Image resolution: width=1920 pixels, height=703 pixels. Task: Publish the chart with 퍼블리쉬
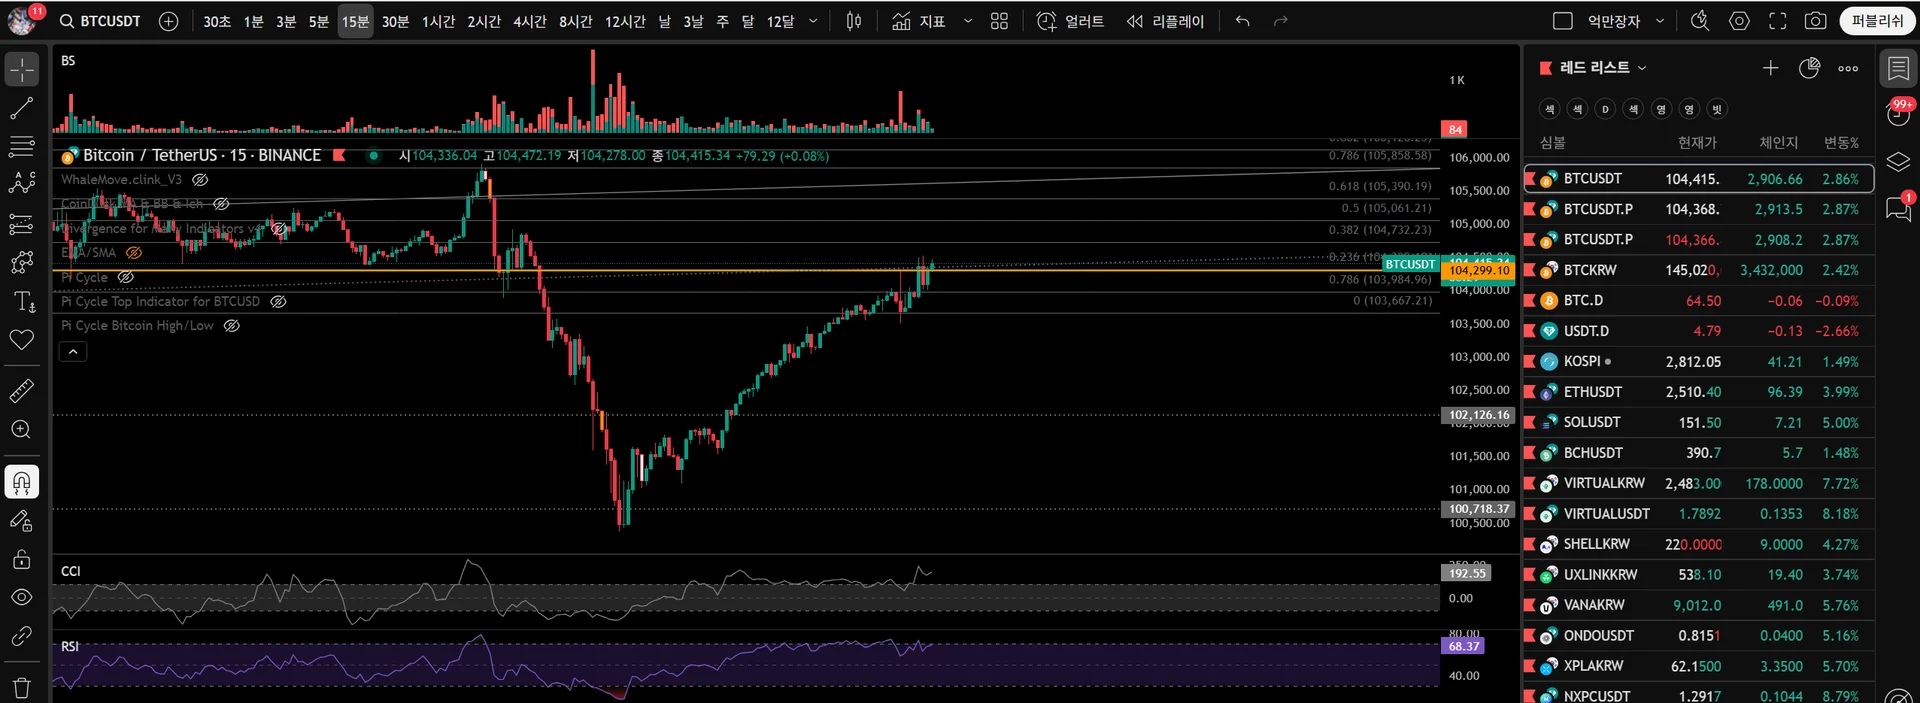click(1877, 21)
